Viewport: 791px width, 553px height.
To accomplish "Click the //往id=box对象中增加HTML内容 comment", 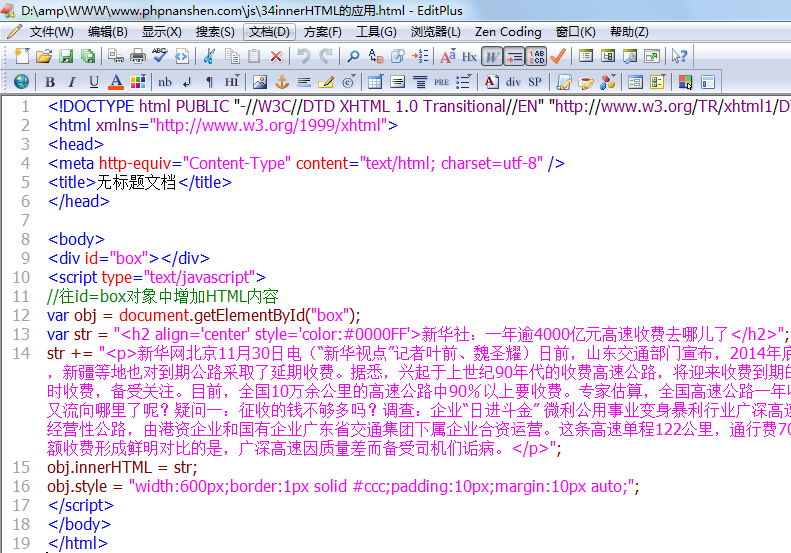I will tap(162, 296).
